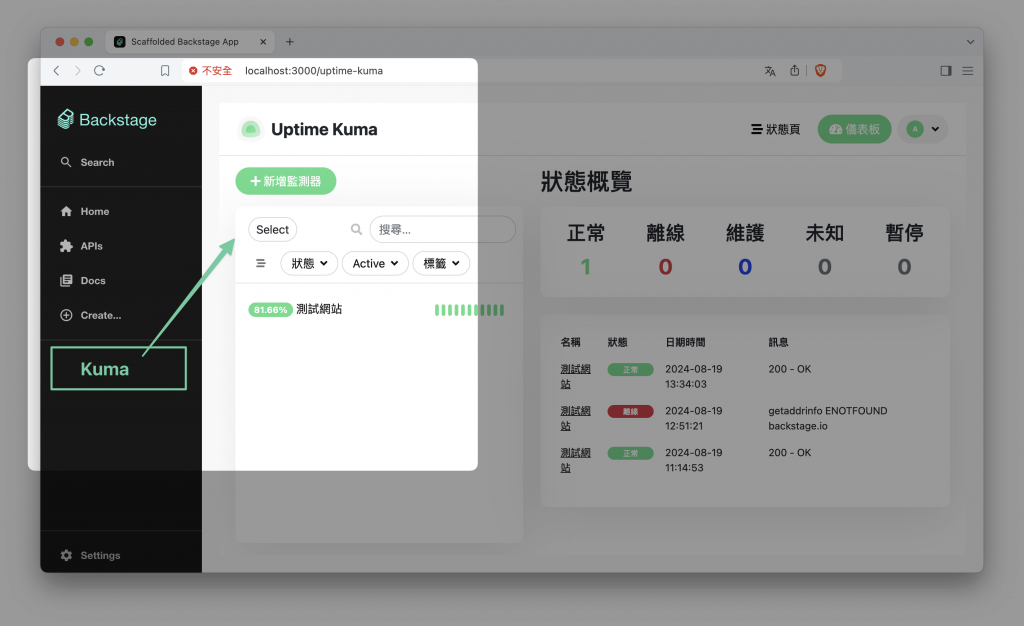Open the 標籤 tags dropdown
The image size is (1024, 626).
point(441,264)
